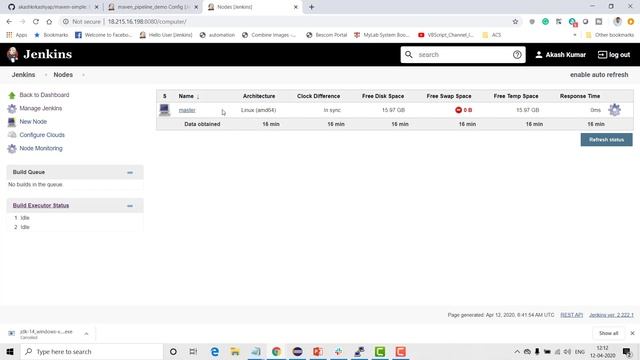
Task: Open the master node link
Action: point(187,110)
